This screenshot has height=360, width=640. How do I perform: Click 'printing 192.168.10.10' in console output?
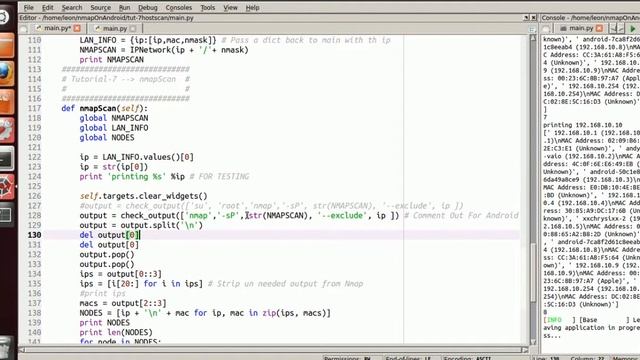click(583, 125)
